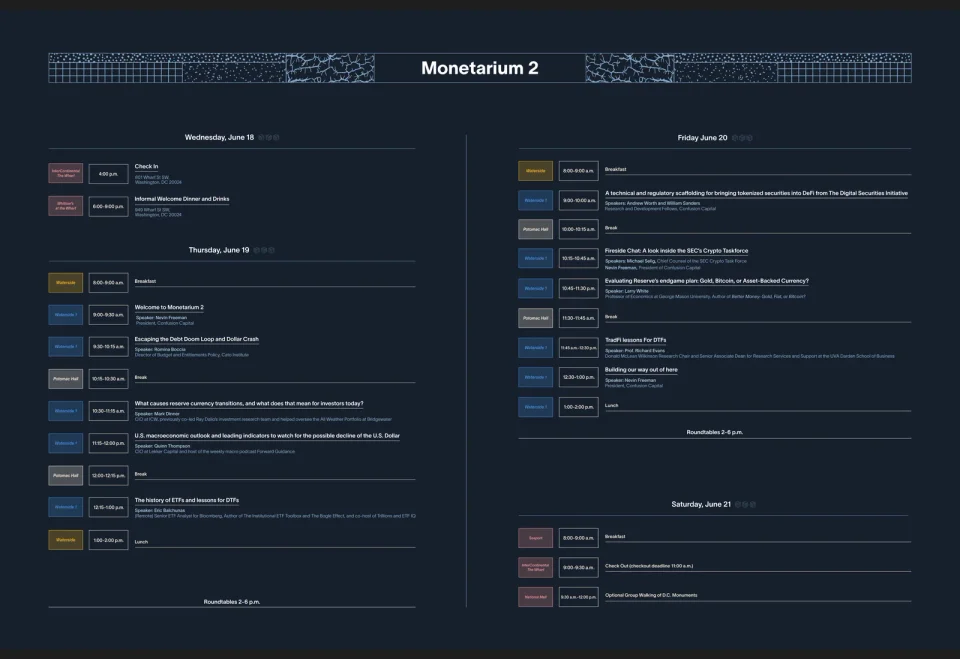Image resolution: width=960 pixels, height=659 pixels.
Task: Select speaker line Quinn Thompson
Action: (x=162, y=446)
